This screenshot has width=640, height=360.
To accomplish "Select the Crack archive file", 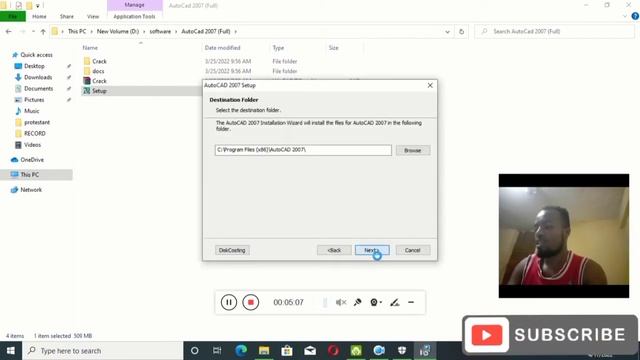I will point(99,81).
